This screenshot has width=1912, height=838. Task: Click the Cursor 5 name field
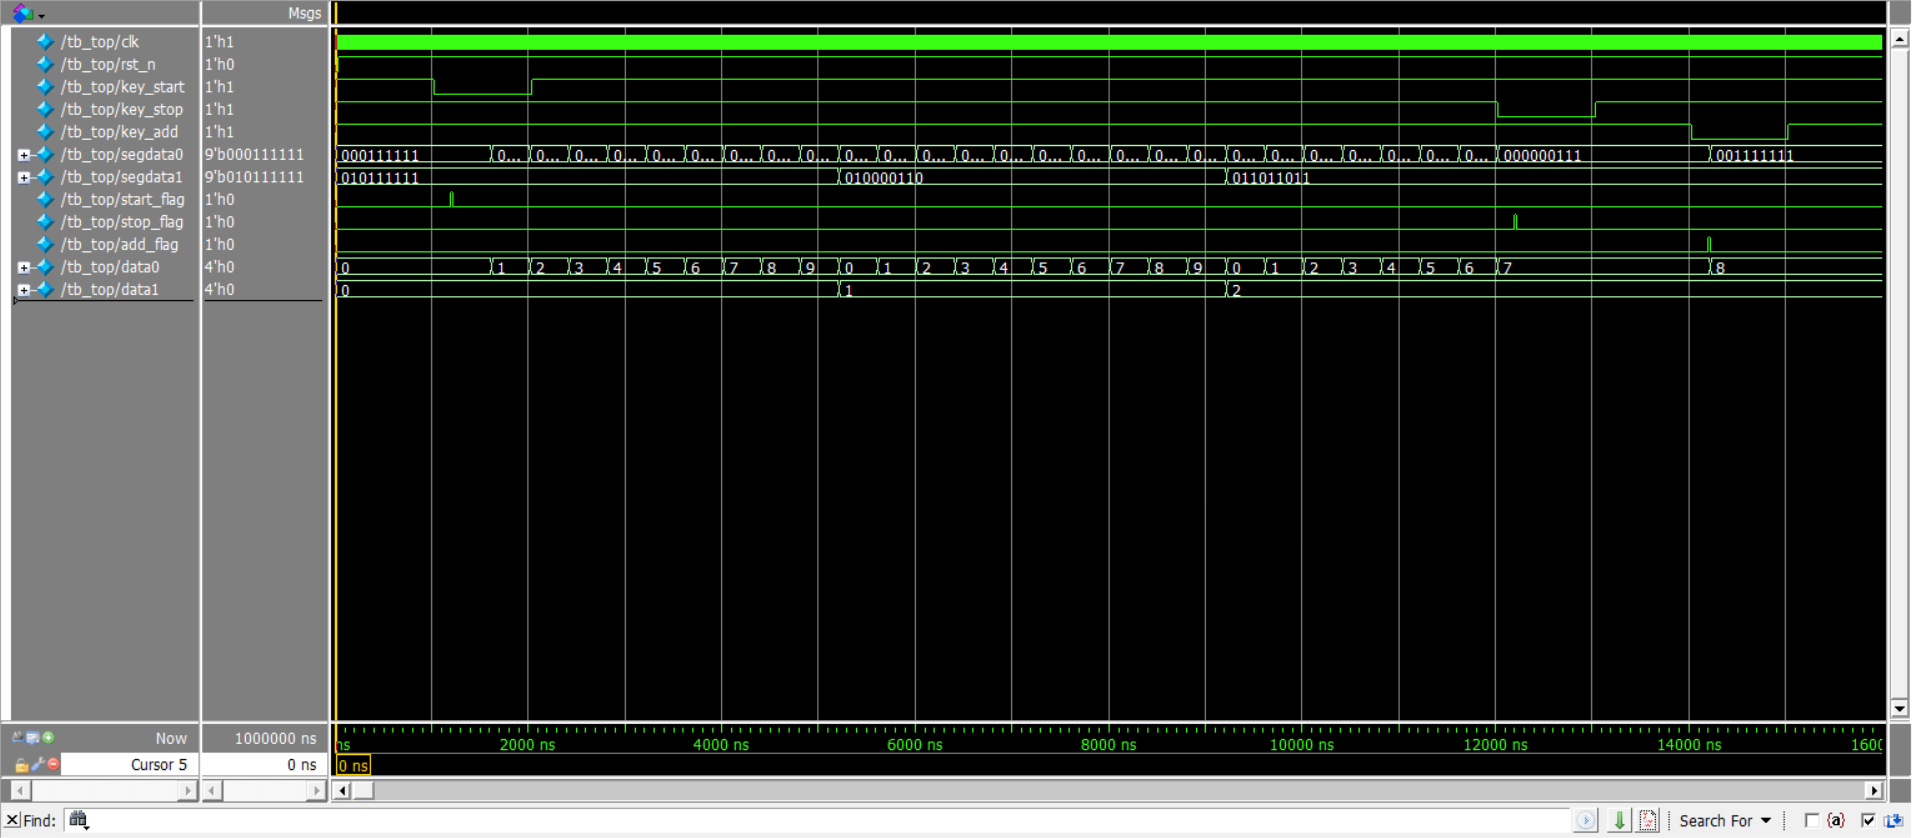[129, 764]
